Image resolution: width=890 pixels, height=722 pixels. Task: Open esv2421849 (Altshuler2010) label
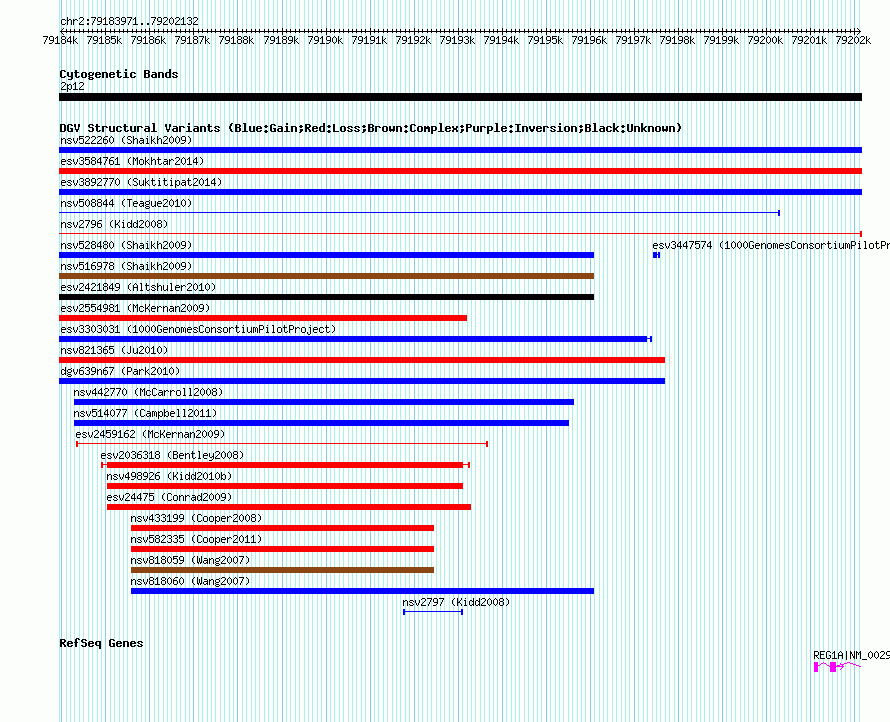(x=138, y=287)
